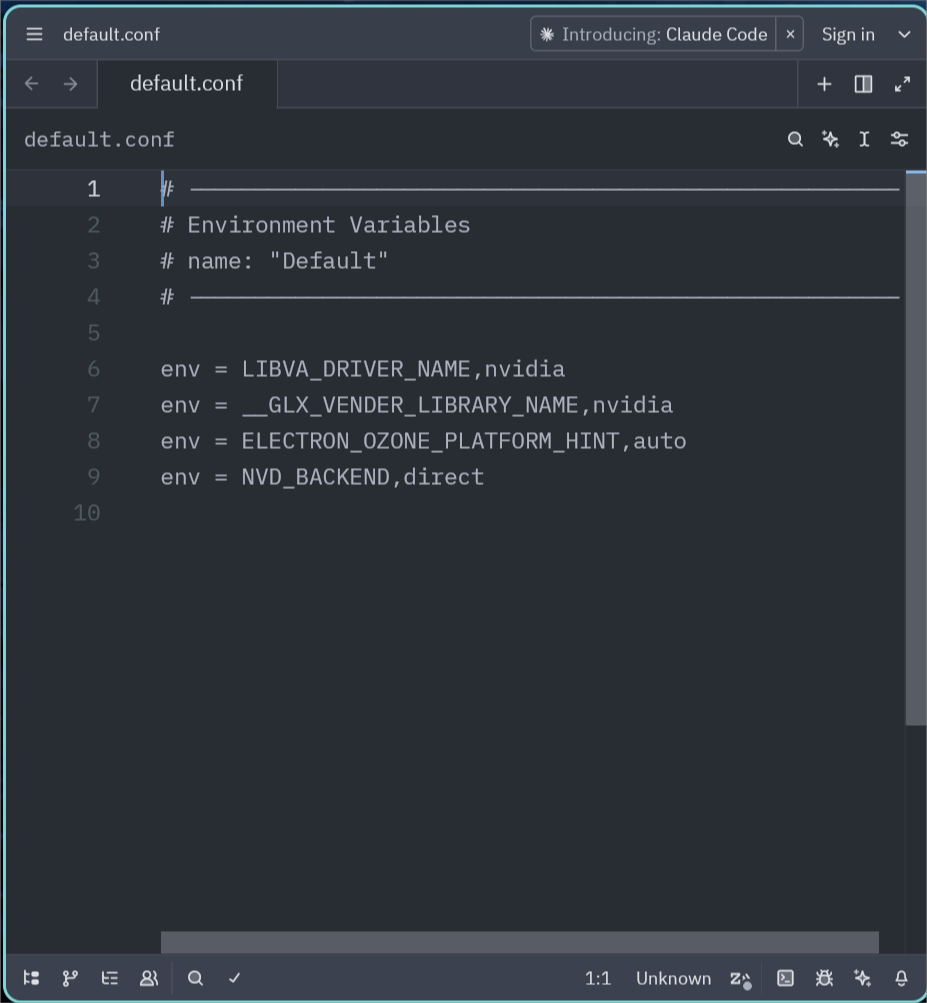The width and height of the screenshot is (927, 1003).
Task: Zoom the pane to fullscreen
Action: (902, 84)
